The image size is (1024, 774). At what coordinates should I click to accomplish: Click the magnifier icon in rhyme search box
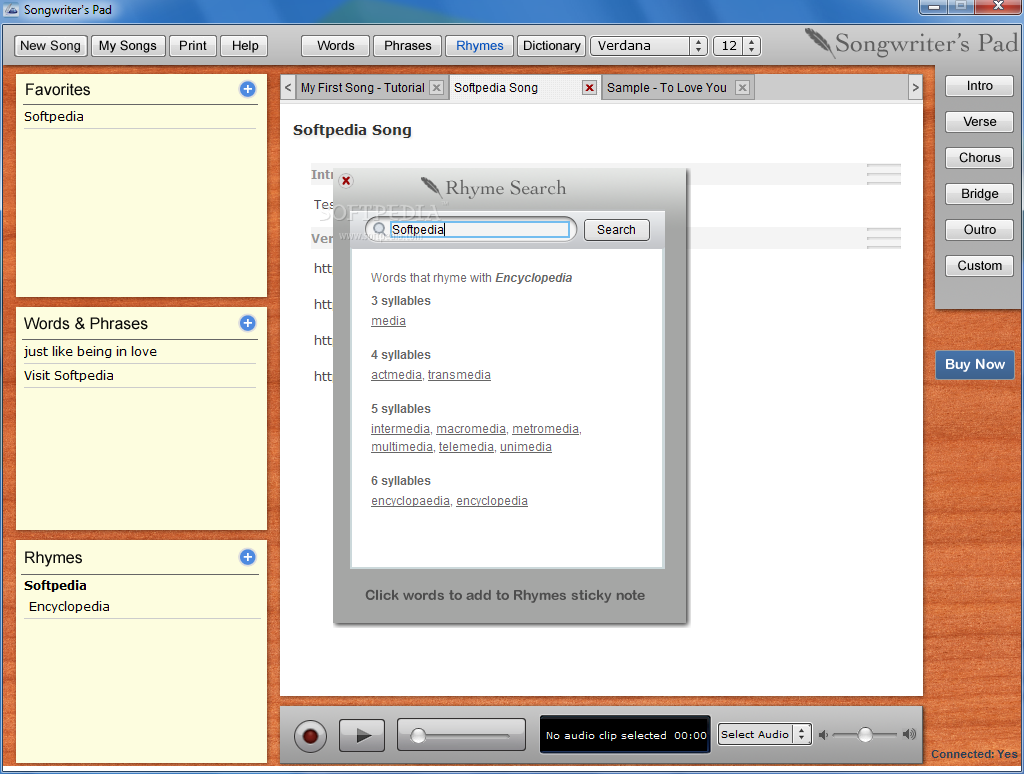[379, 229]
